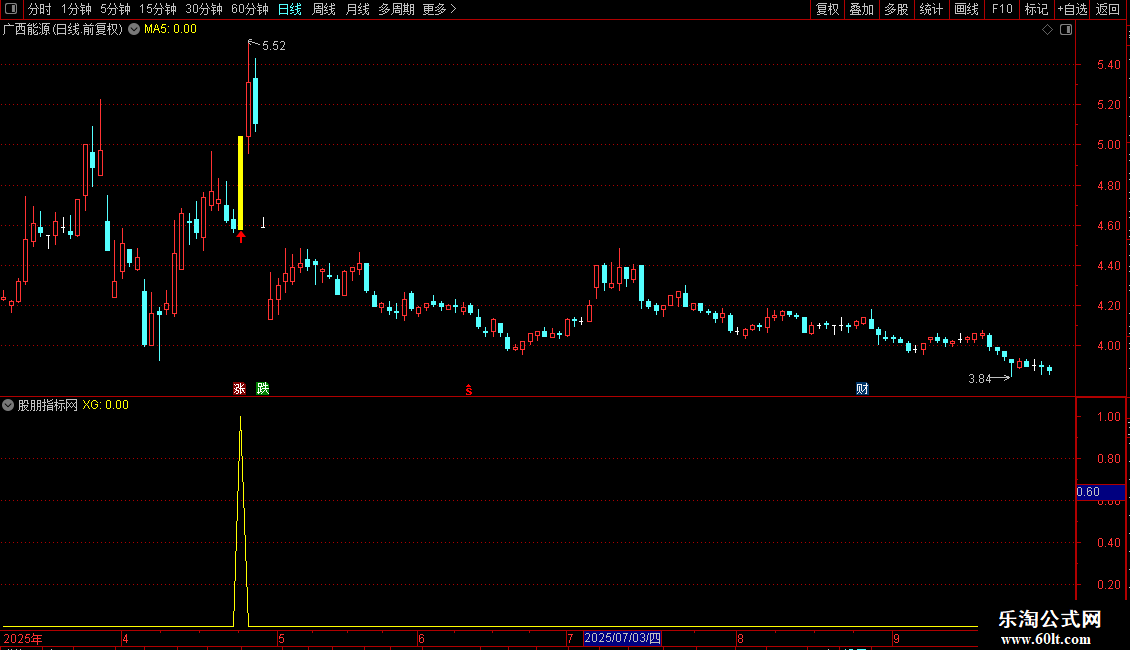Click the XG: 0.00 indicator value

coord(105,405)
